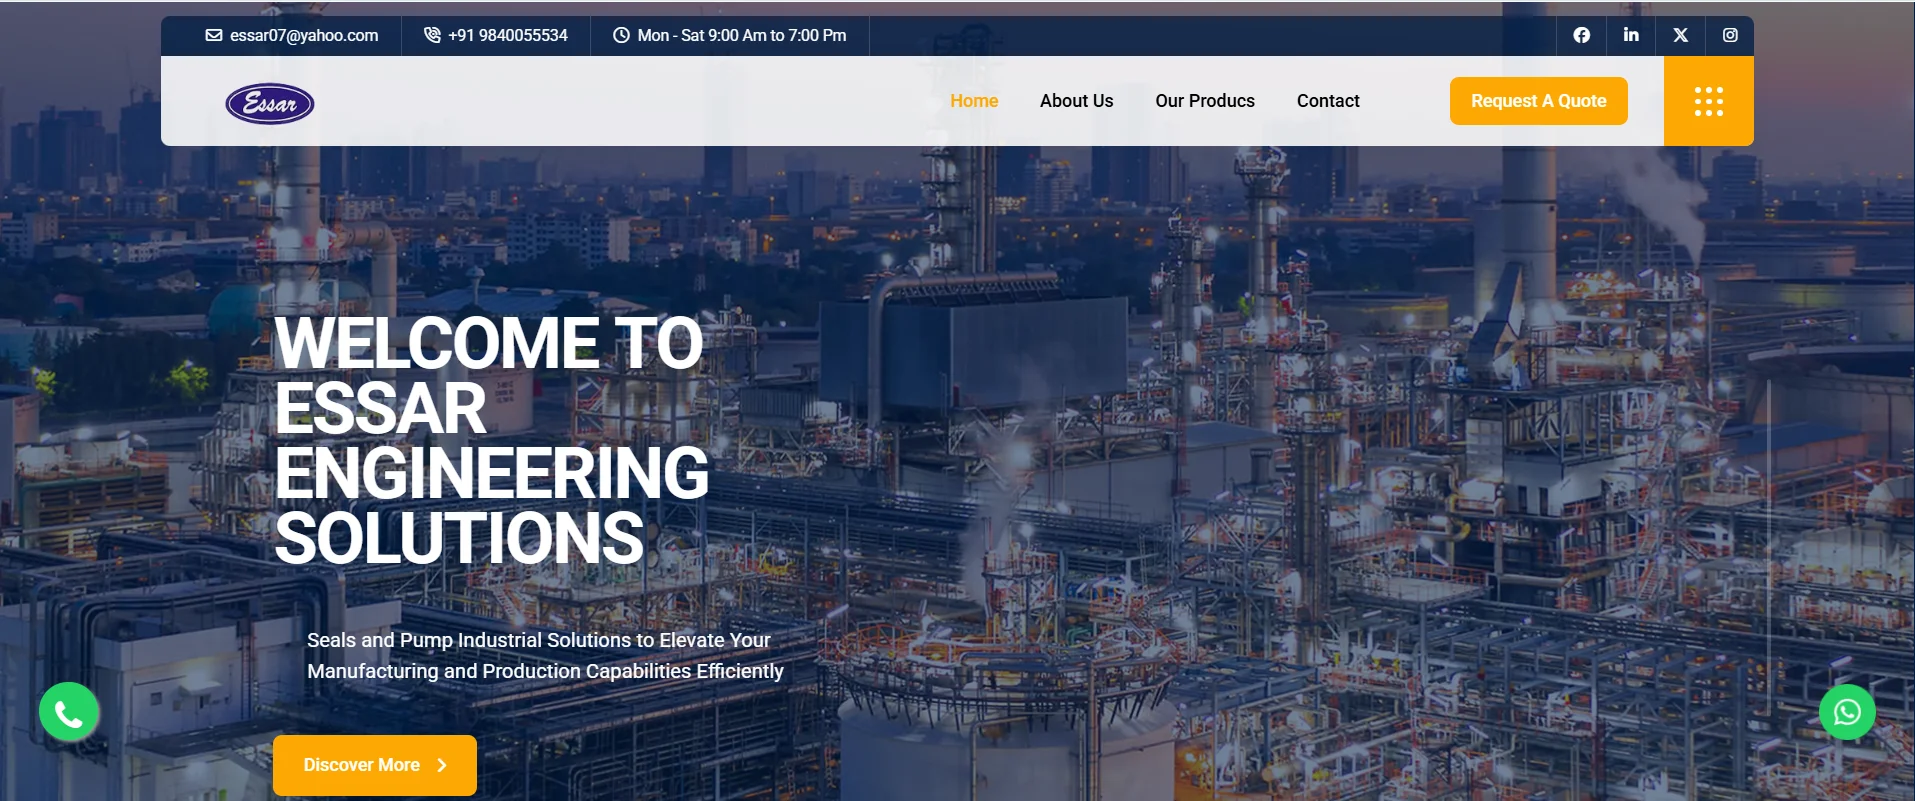
Task: Open the orange grid menu icon
Action: point(1709,101)
